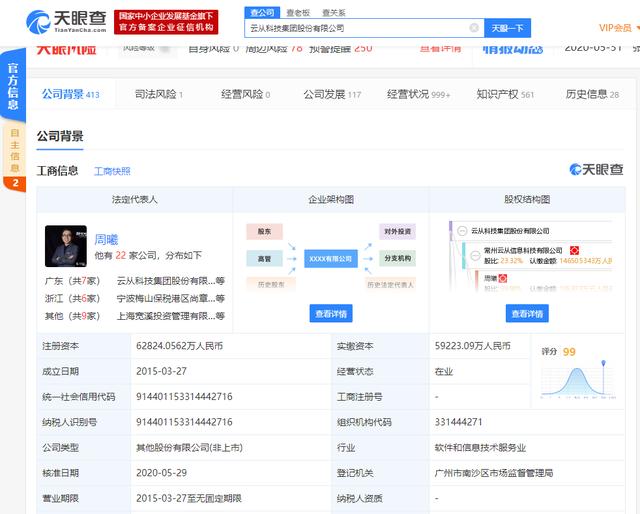Click the 天眼一下 search button
The height and width of the screenshot is (514, 640).
click(507, 28)
